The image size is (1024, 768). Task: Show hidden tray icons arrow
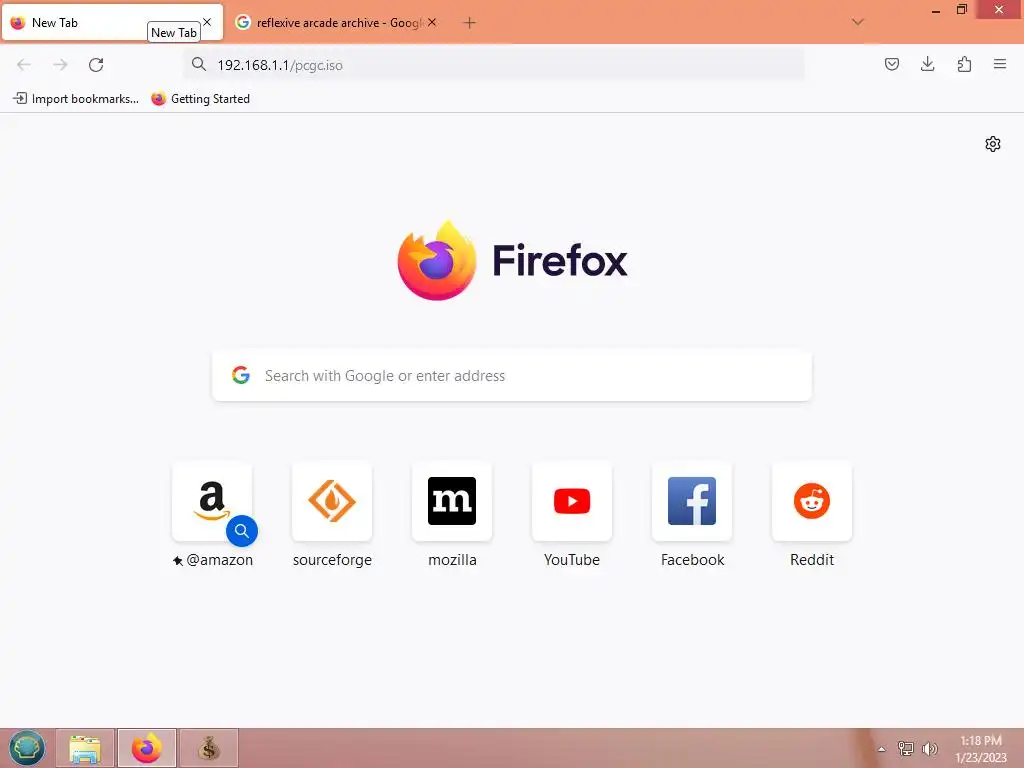[x=882, y=749]
